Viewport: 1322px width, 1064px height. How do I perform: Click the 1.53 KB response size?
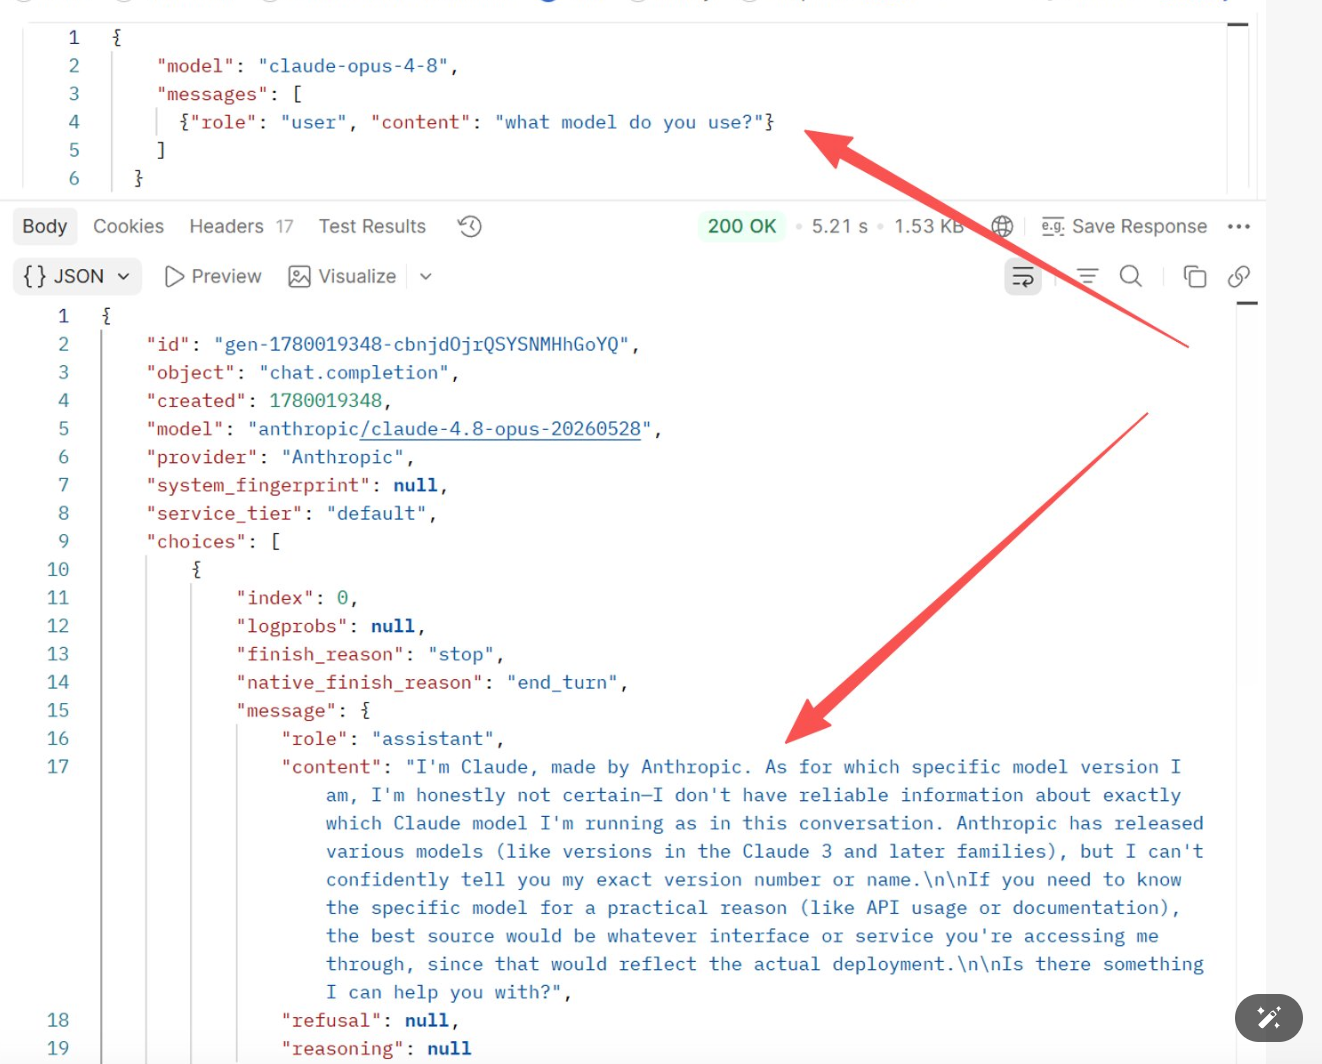[x=928, y=227]
